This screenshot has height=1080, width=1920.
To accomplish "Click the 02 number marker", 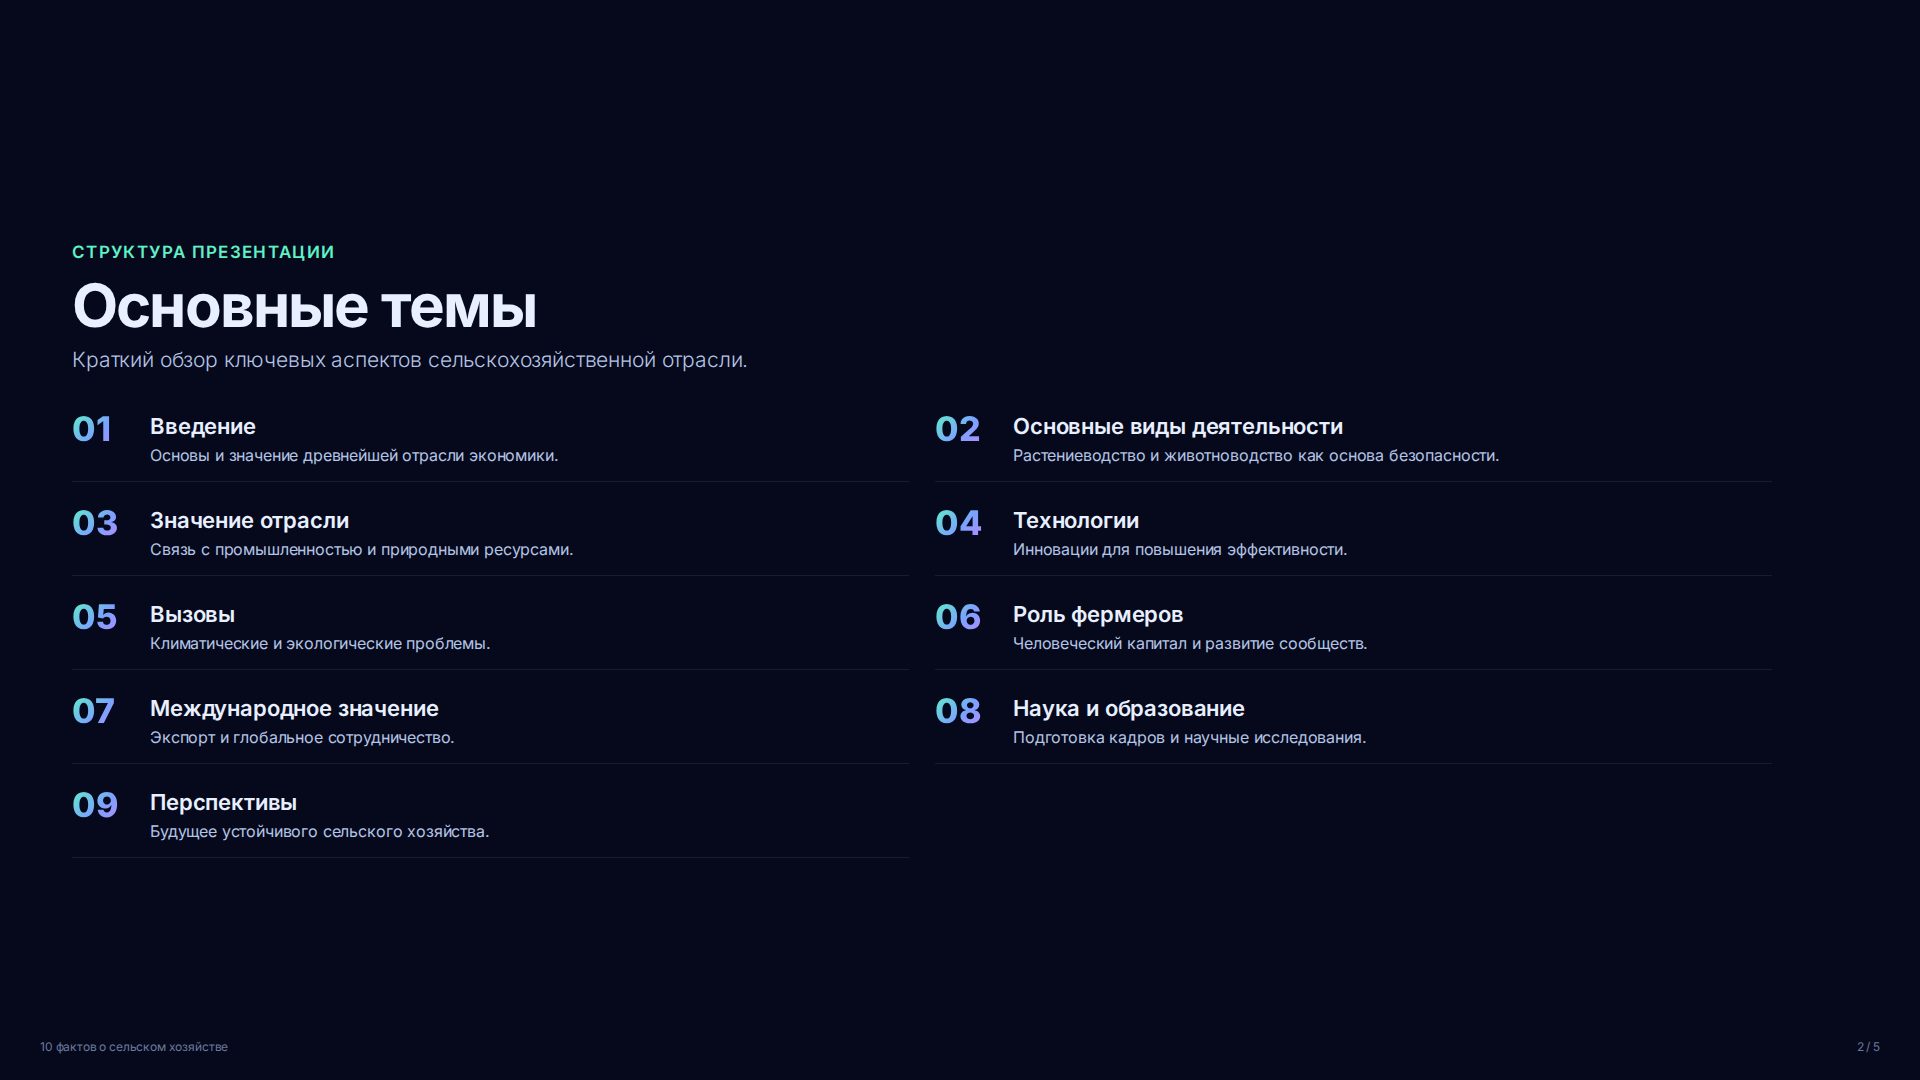I will click(x=957, y=429).
